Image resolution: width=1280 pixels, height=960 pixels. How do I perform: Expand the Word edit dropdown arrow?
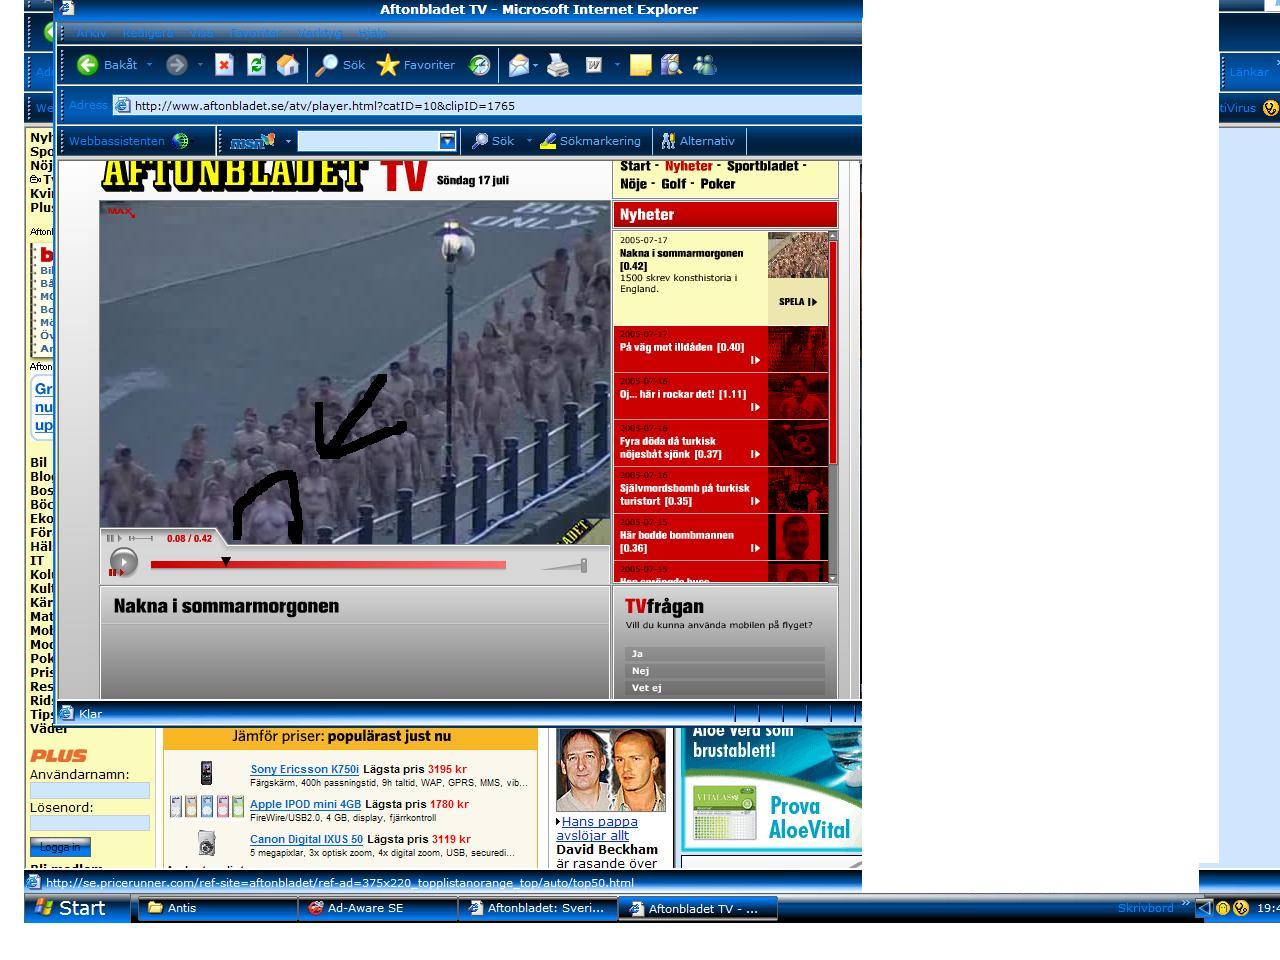(617, 65)
